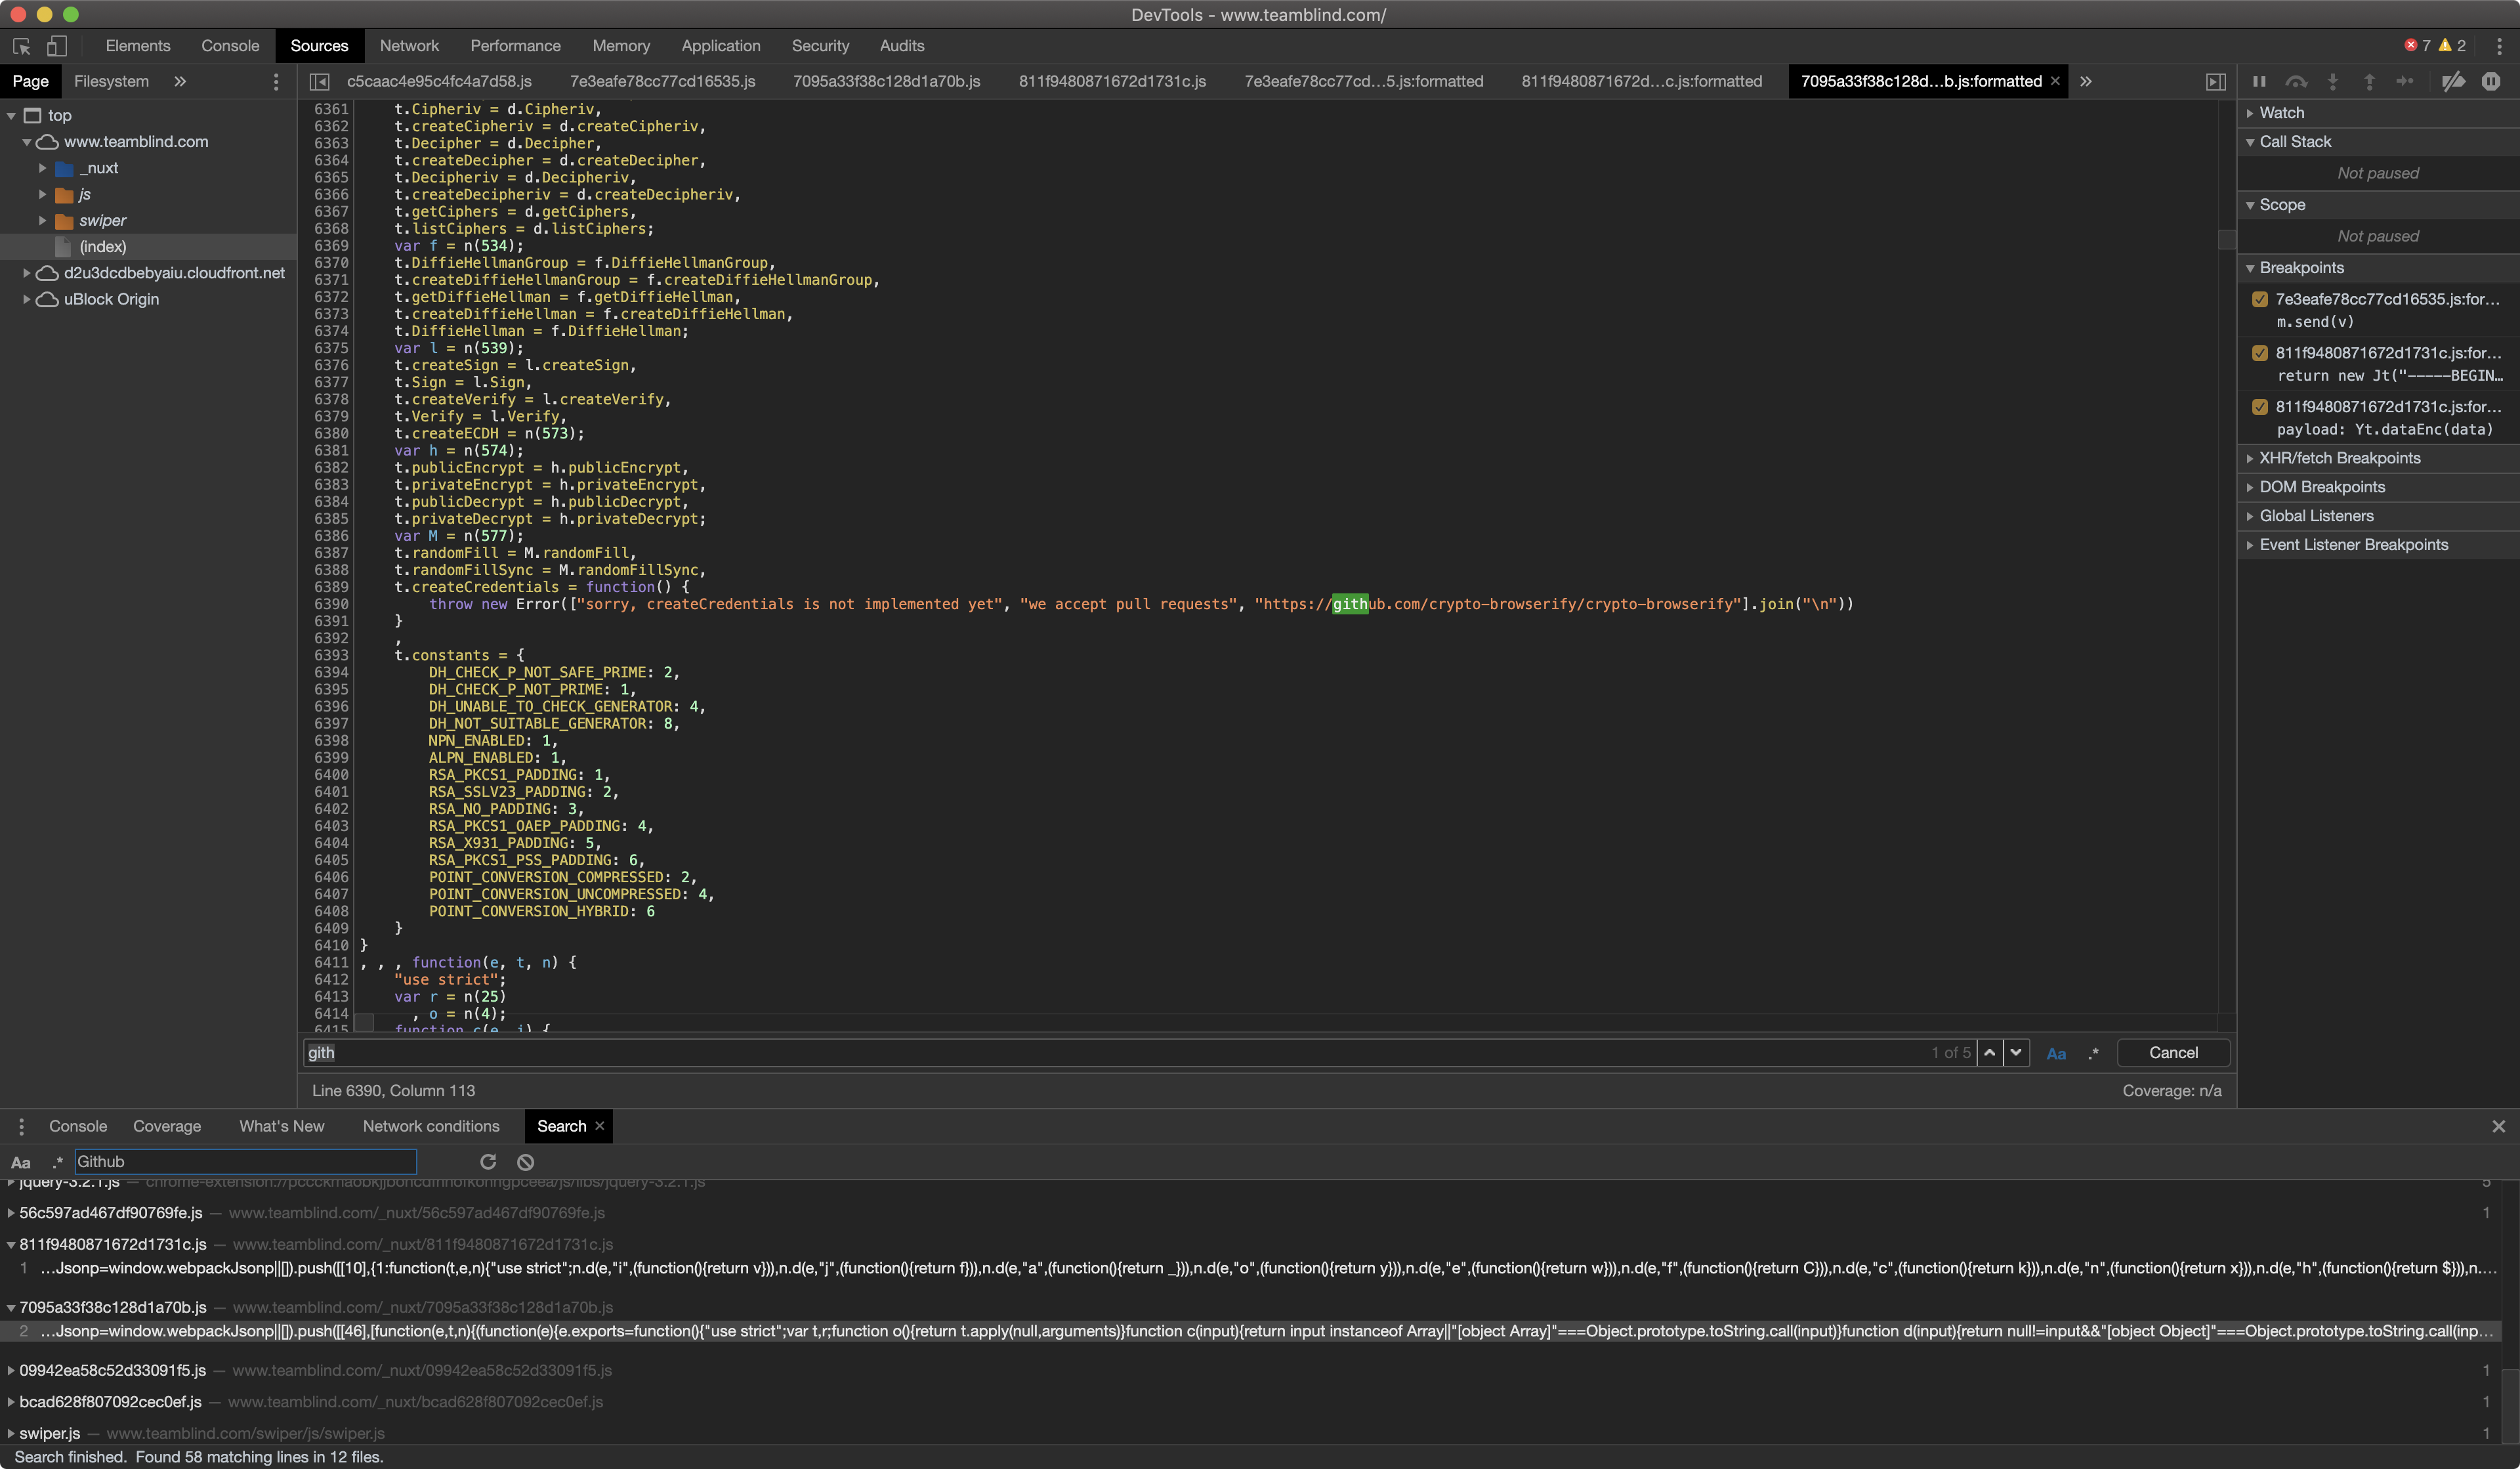This screenshot has width=2520, height=1469.
Task: Pause script execution in debugger
Action: pyautogui.click(x=2259, y=81)
